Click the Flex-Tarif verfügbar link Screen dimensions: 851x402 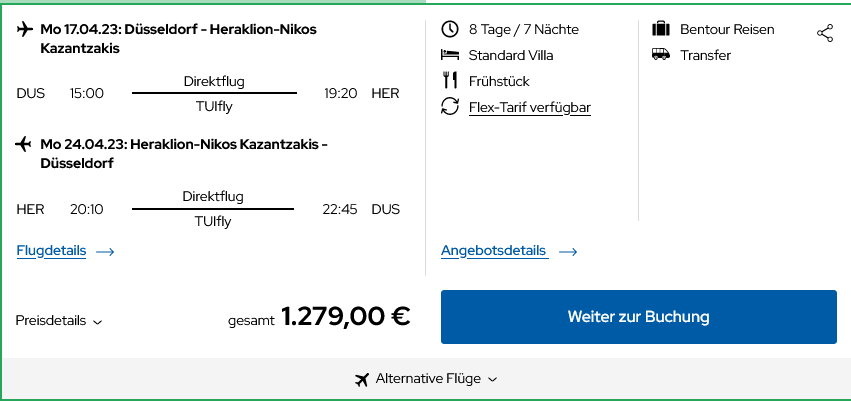coord(530,107)
